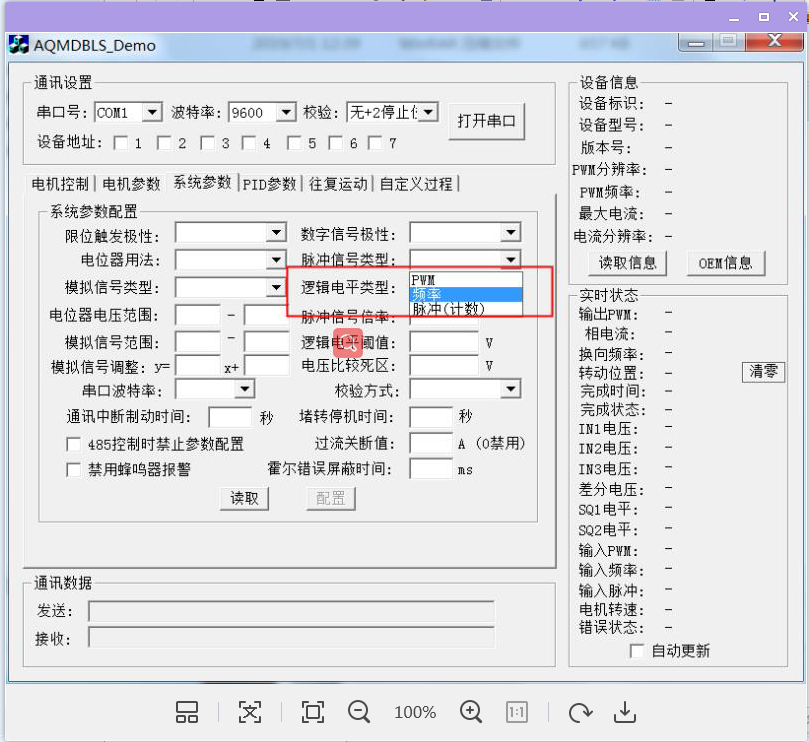The width and height of the screenshot is (809, 742).
Task: Click the 打开串口 button
Action: [x=487, y=121]
